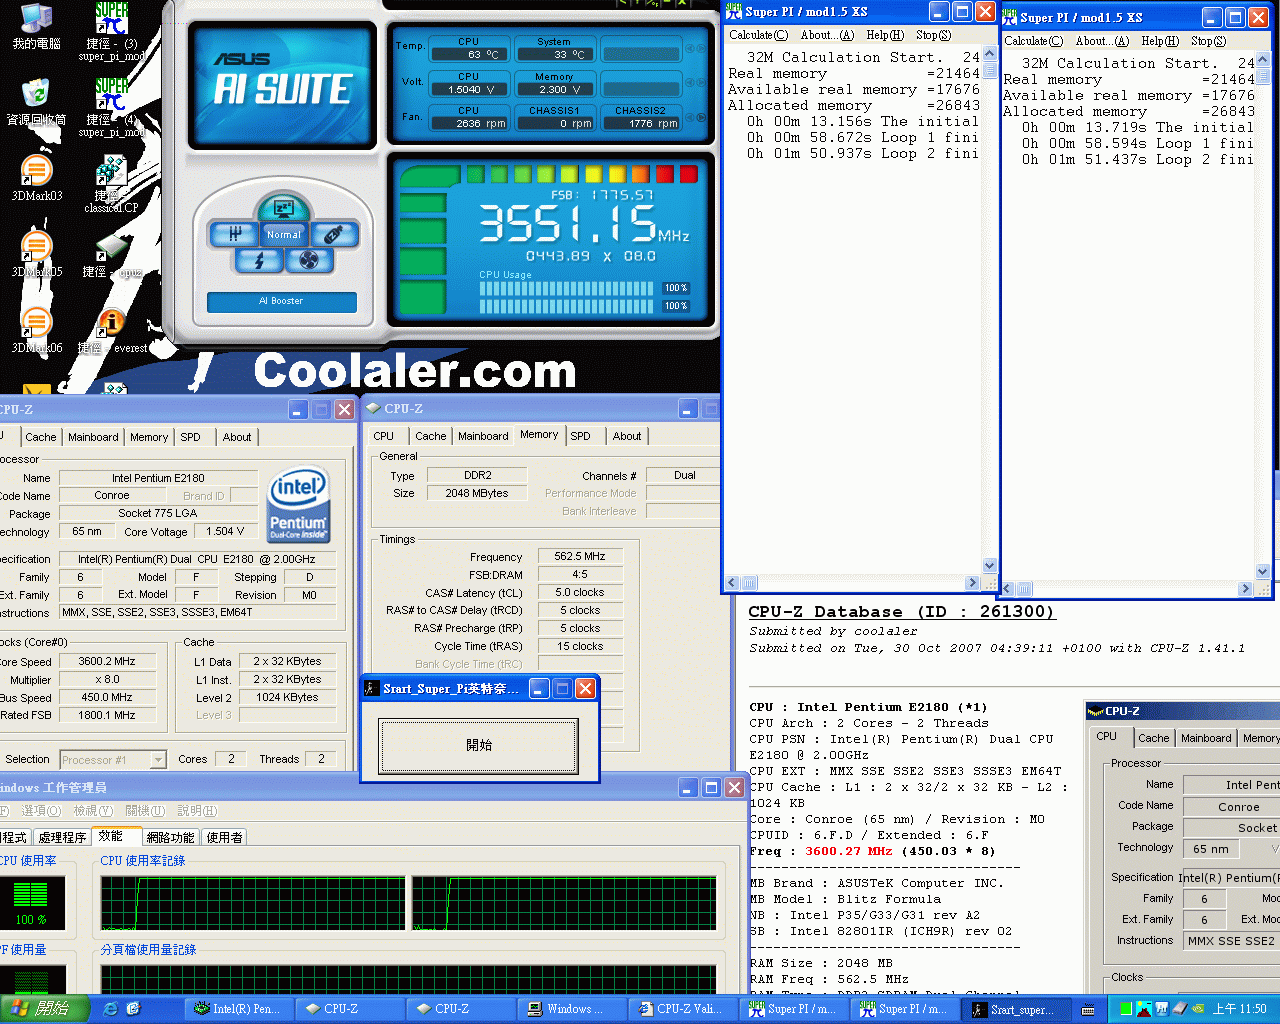Expand the Processor #1 selection dropdown
The width and height of the screenshot is (1280, 1024).
click(158, 760)
